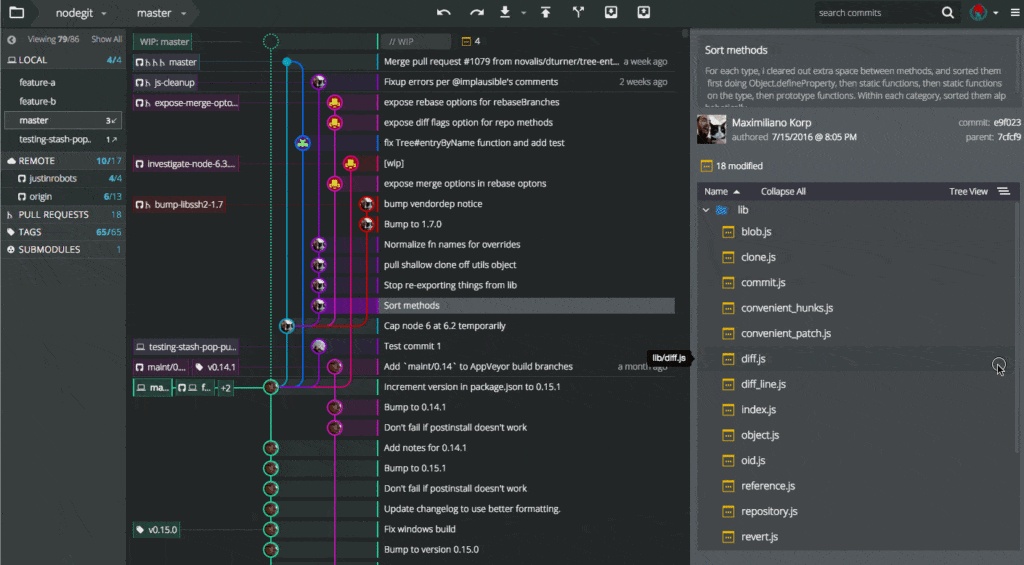The image size is (1024, 565).
Task: Click the Redo arrow icon in toolbar
Action: tap(477, 12)
